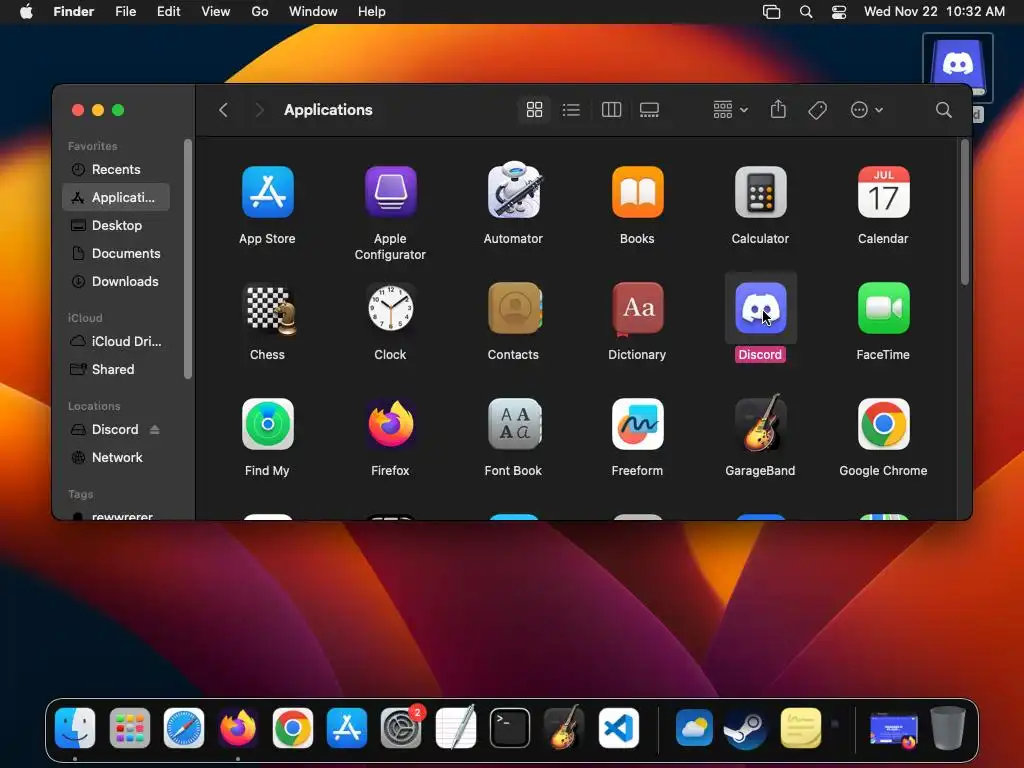
Task: Select Firefox in the Applications folder
Action: 391,424
